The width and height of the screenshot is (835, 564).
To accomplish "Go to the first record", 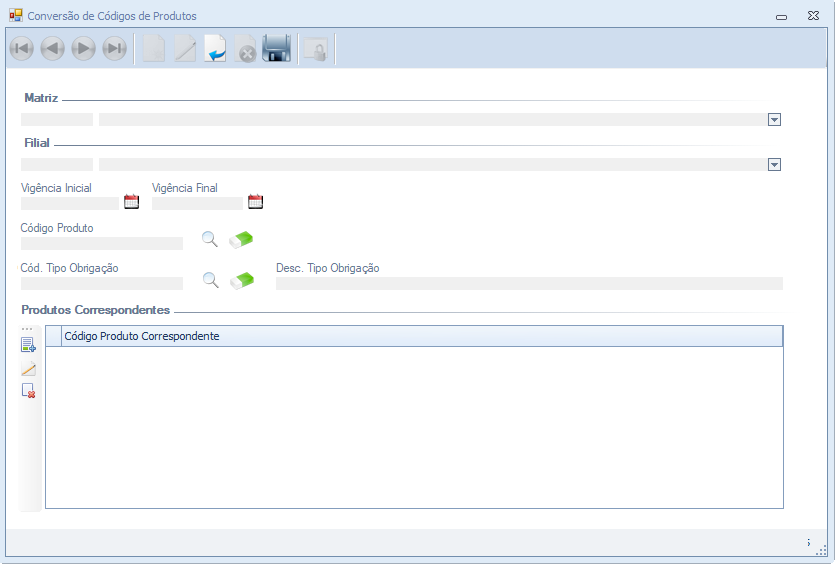I will click(x=22, y=49).
